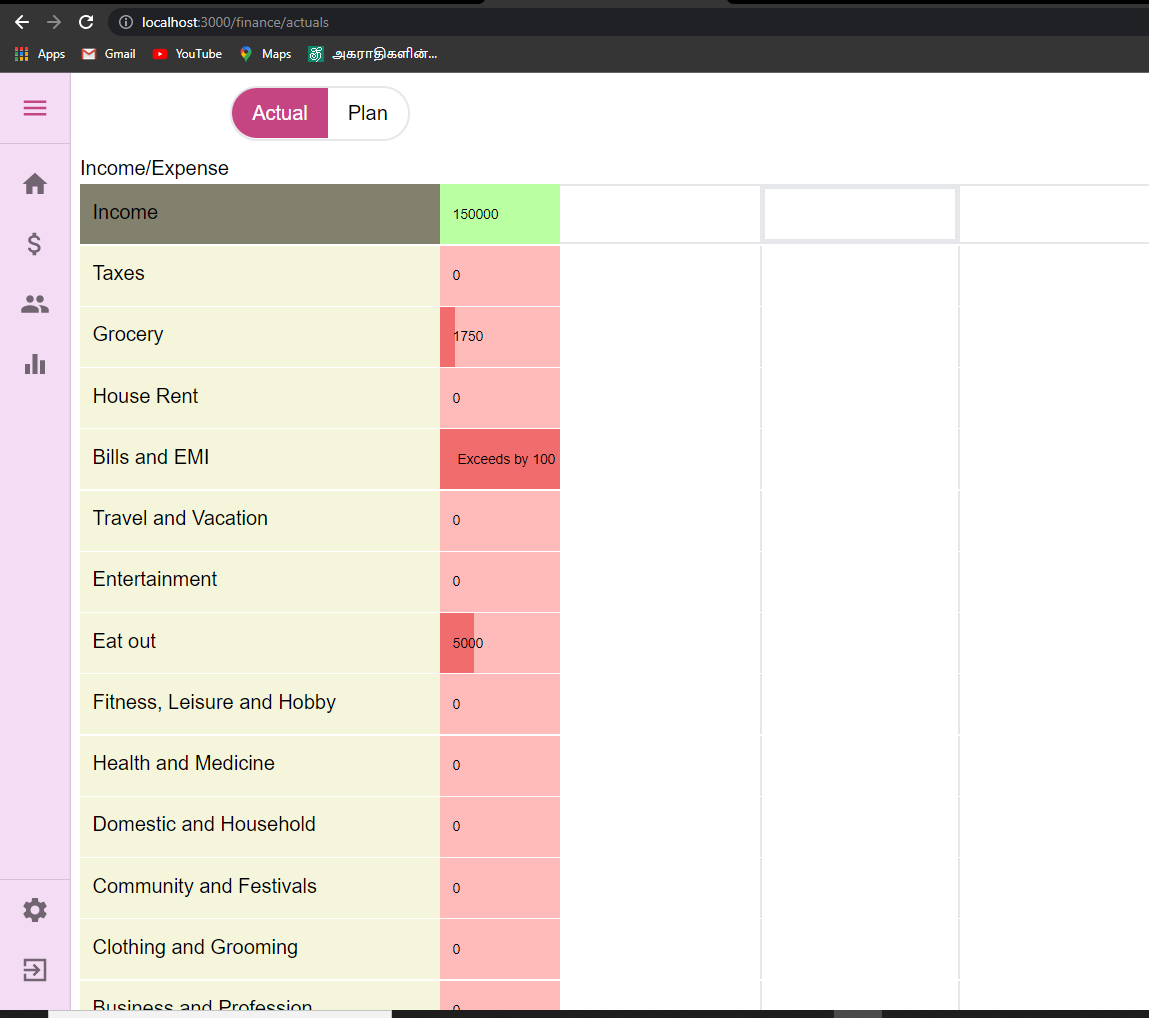Click the Grocery amount bar 1750
The image size is (1149, 1018).
[x=500, y=336]
